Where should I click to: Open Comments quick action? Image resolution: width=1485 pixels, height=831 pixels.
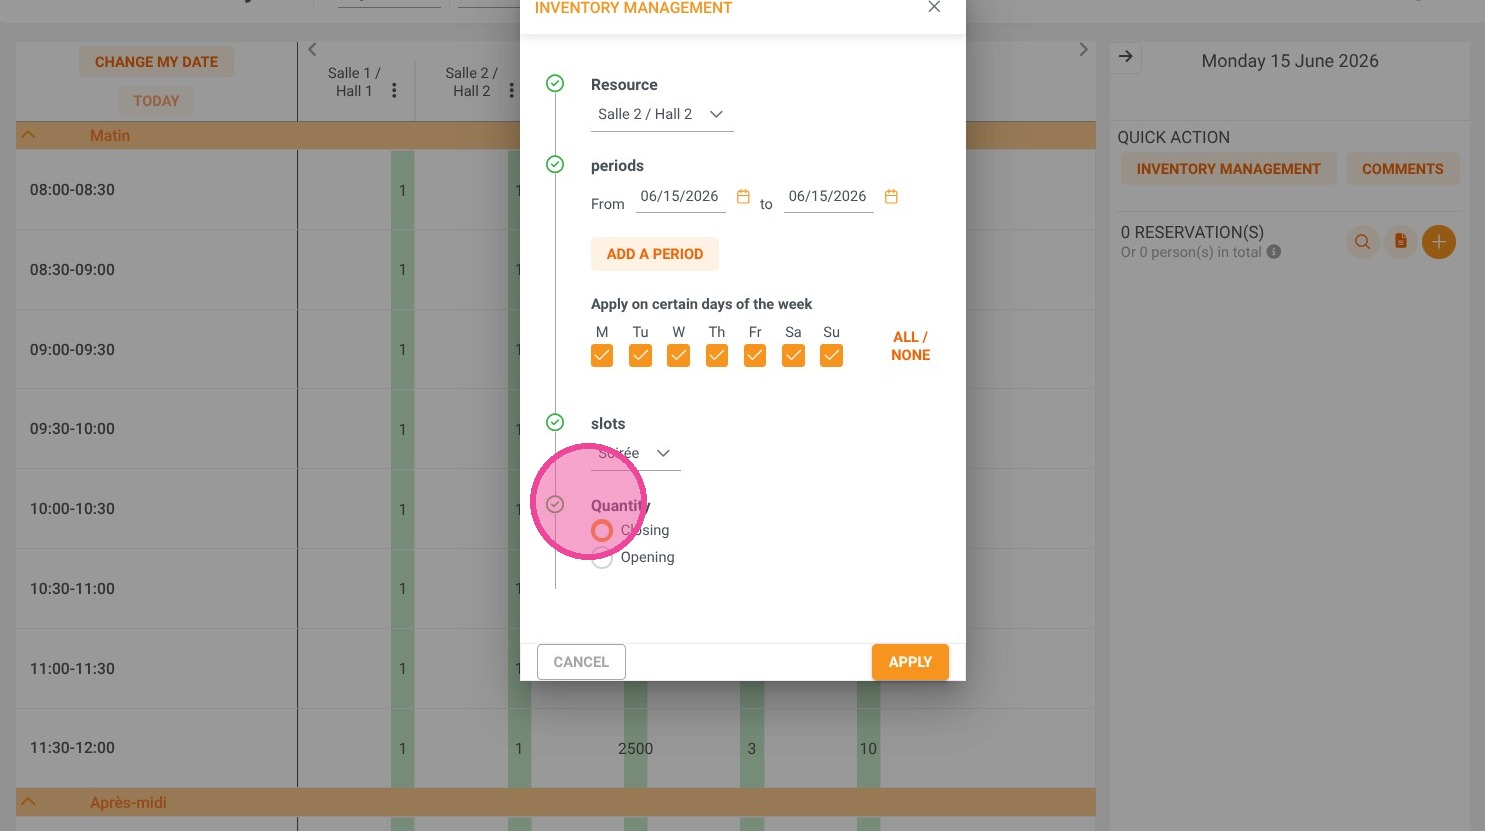point(1403,169)
